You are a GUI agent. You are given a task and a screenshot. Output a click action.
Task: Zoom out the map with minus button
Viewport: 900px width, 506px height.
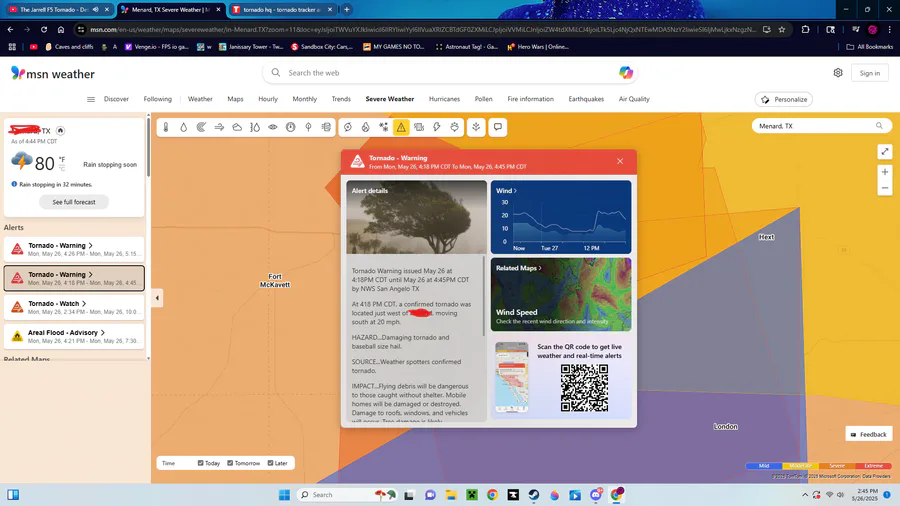point(885,188)
